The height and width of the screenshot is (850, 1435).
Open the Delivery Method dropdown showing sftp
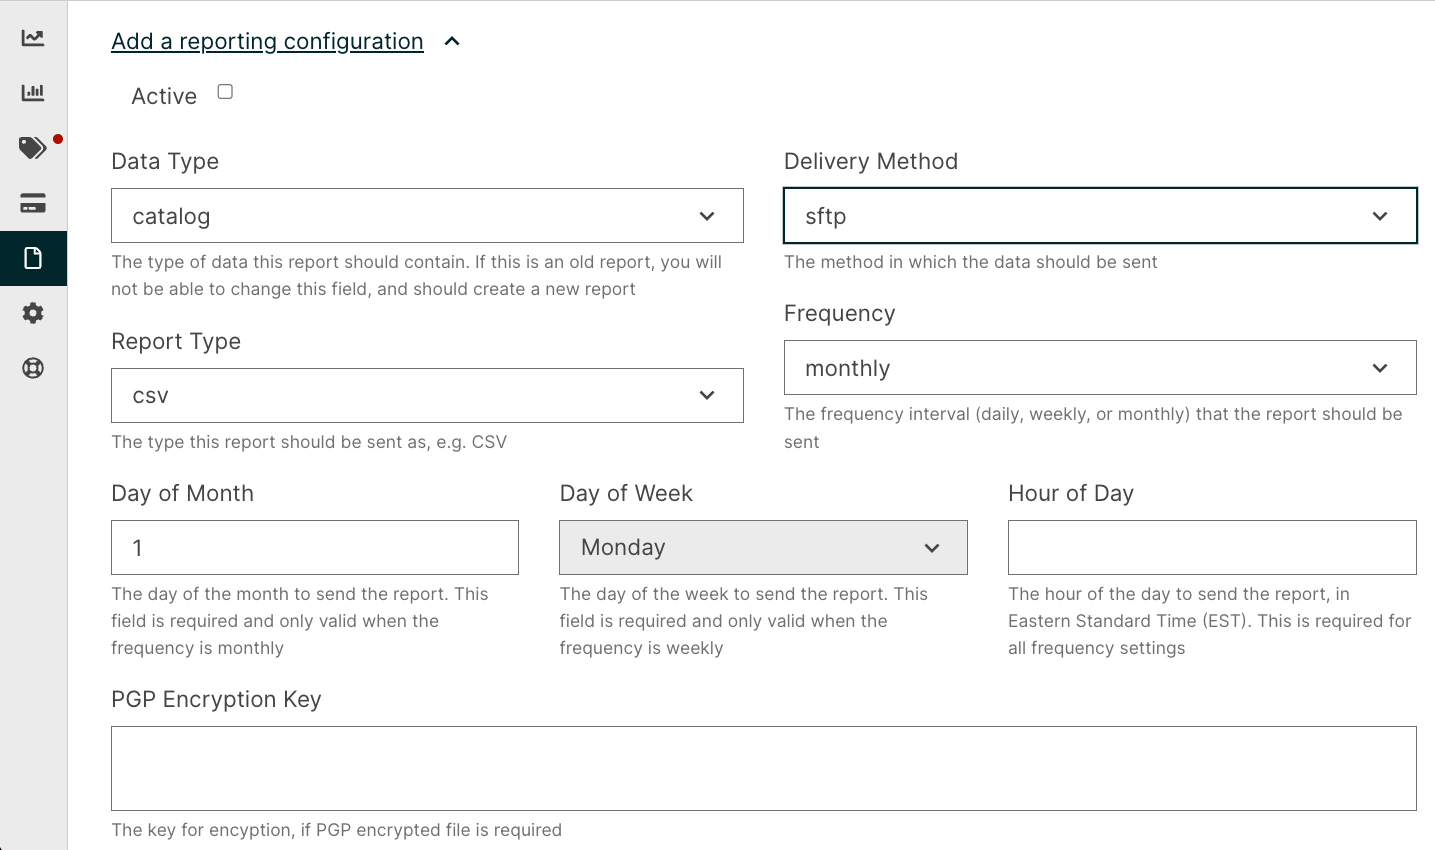click(x=1100, y=215)
